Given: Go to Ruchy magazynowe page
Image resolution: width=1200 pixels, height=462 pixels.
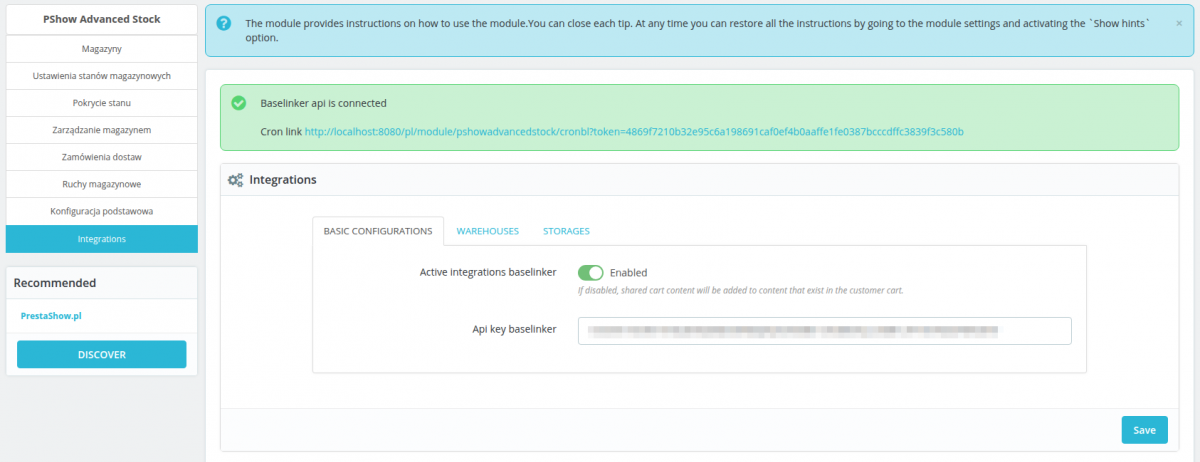Looking at the screenshot, I should (102, 184).
